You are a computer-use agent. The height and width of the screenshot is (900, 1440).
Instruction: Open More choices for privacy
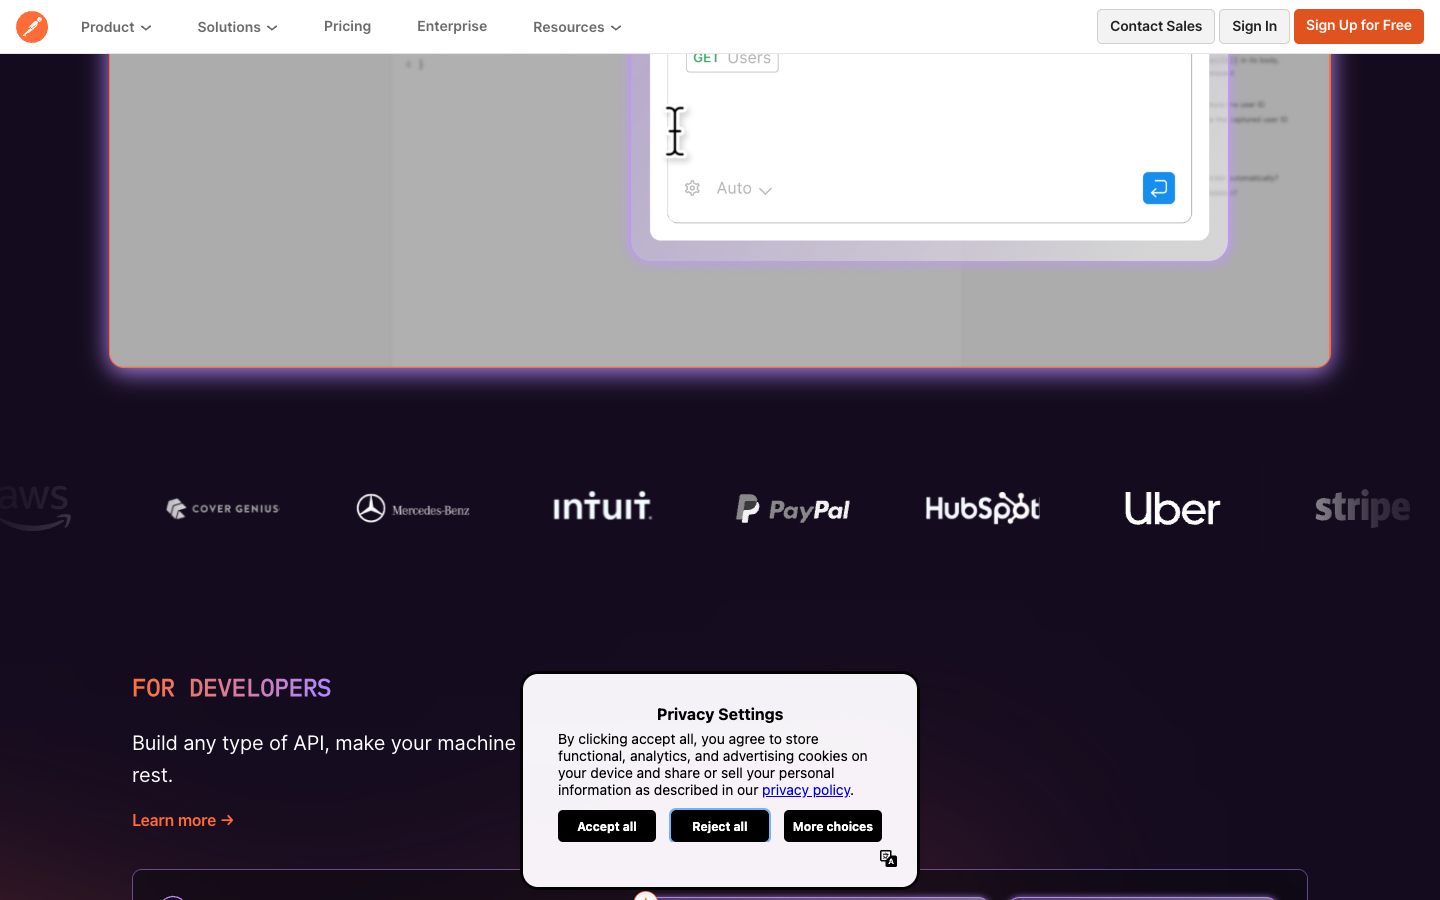[x=833, y=826]
